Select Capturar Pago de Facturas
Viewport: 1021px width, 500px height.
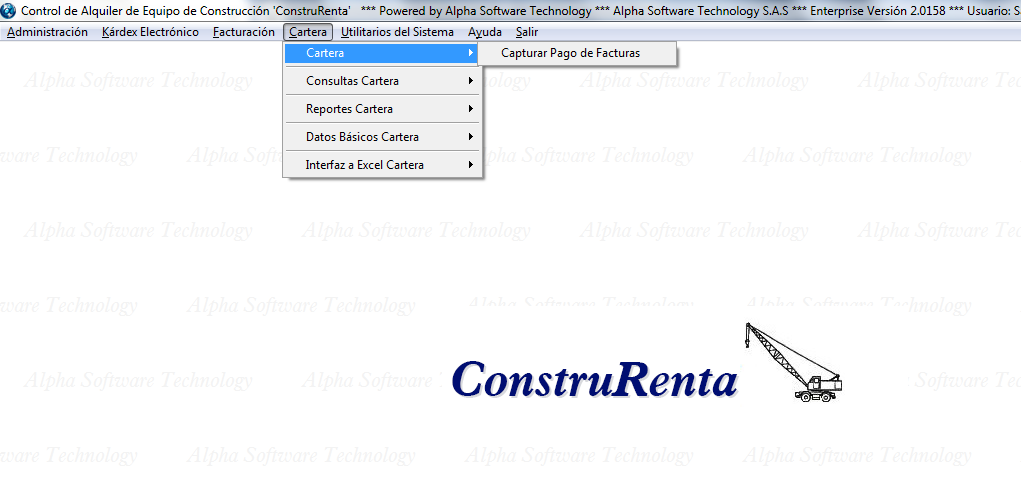(x=570, y=53)
